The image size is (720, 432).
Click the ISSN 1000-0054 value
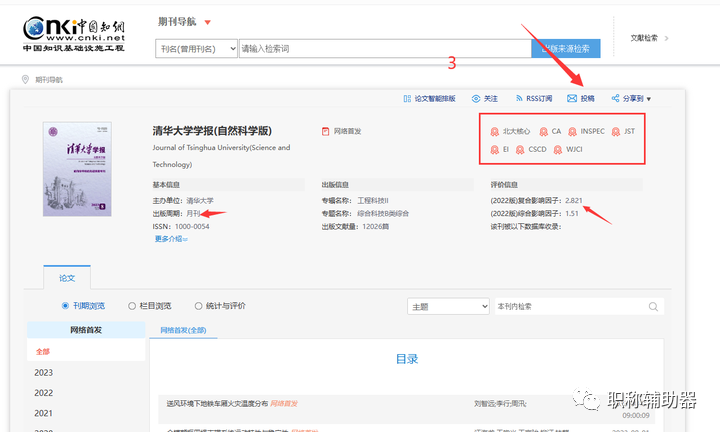(192, 226)
